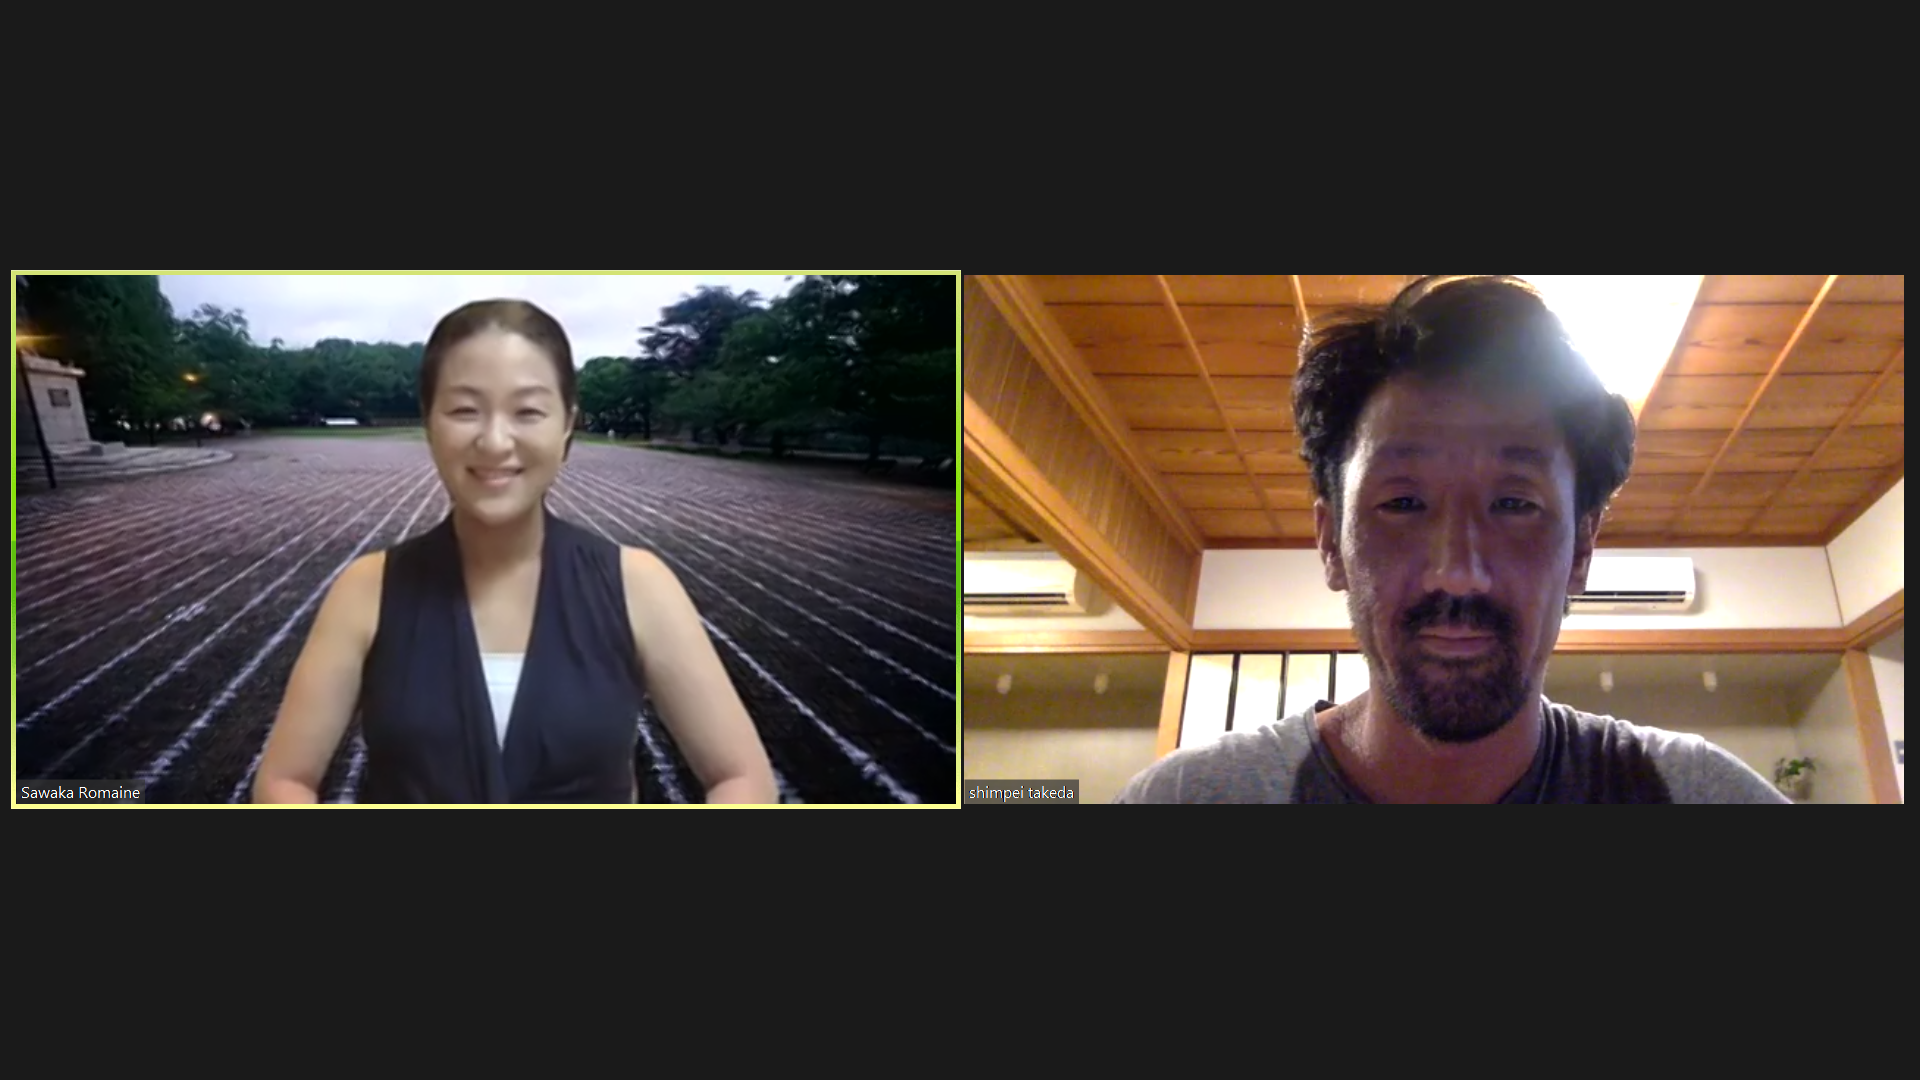Select shimpei takeda's video tile
The height and width of the screenshot is (1080, 1920).
point(1434,539)
